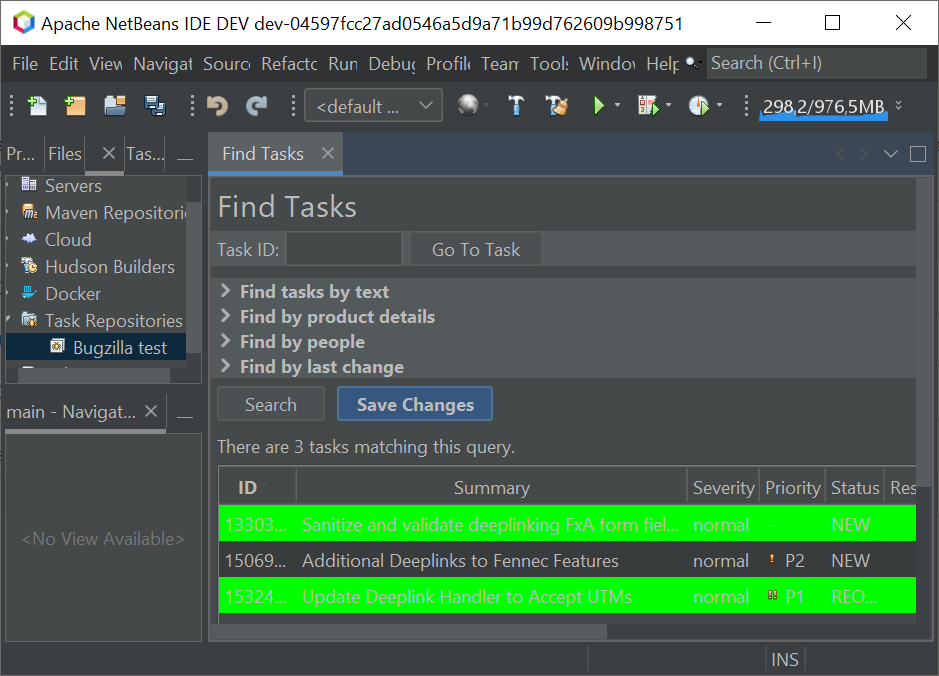Open the File menu

(x=25, y=63)
